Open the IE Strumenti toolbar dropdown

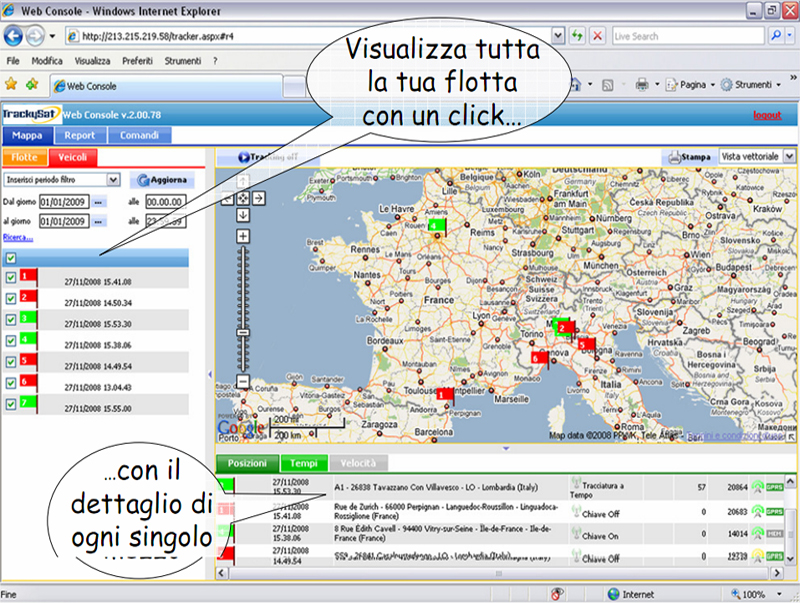pos(750,85)
